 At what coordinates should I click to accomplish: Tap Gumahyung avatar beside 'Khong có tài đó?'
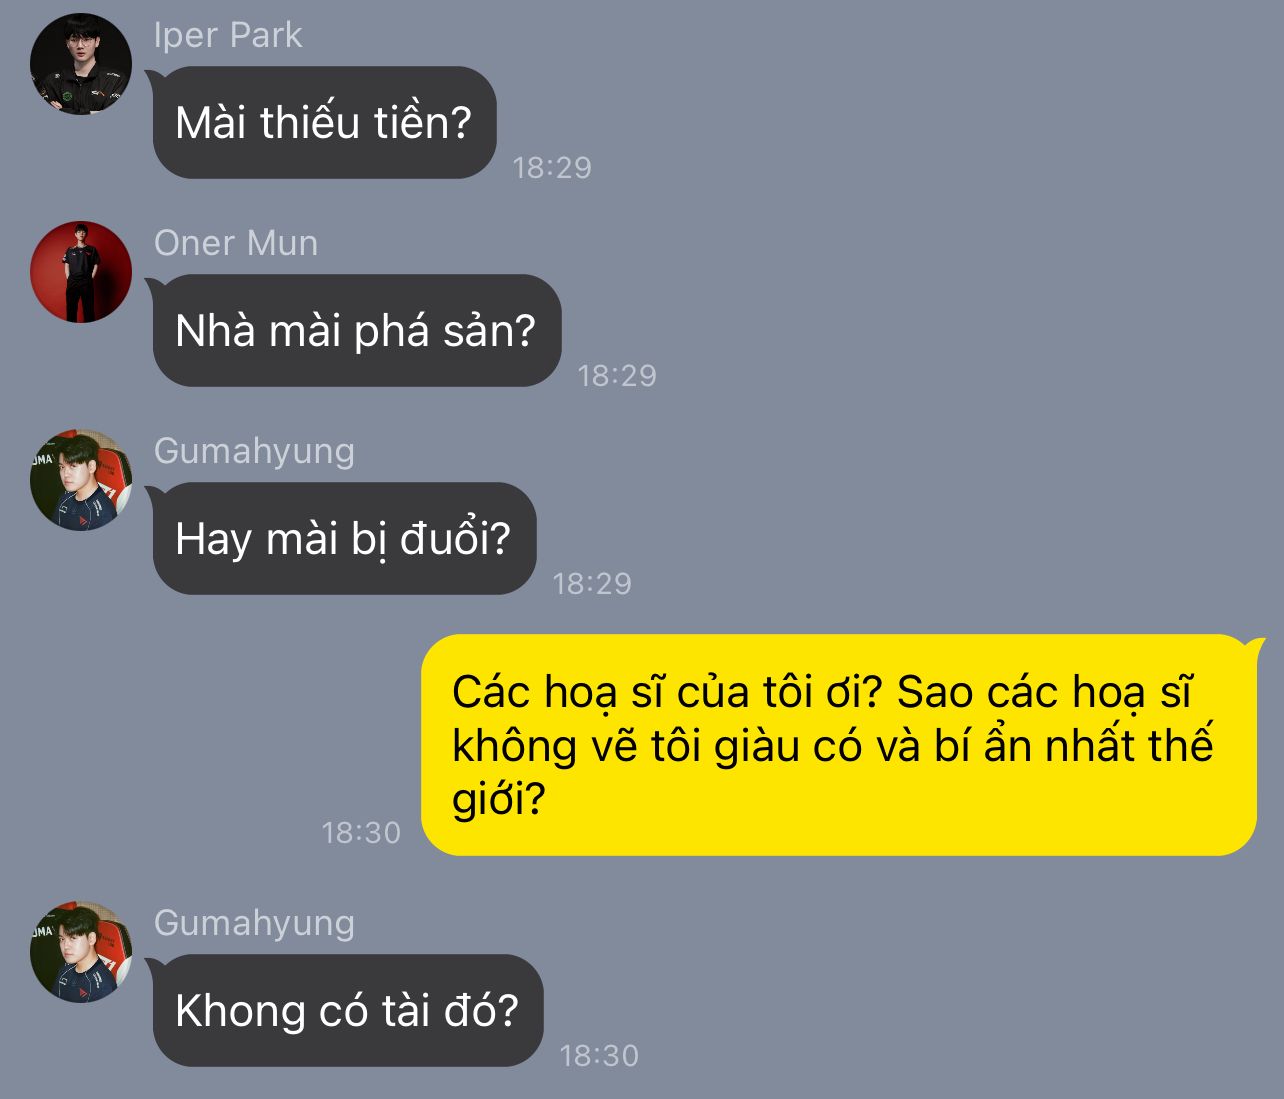81,952
